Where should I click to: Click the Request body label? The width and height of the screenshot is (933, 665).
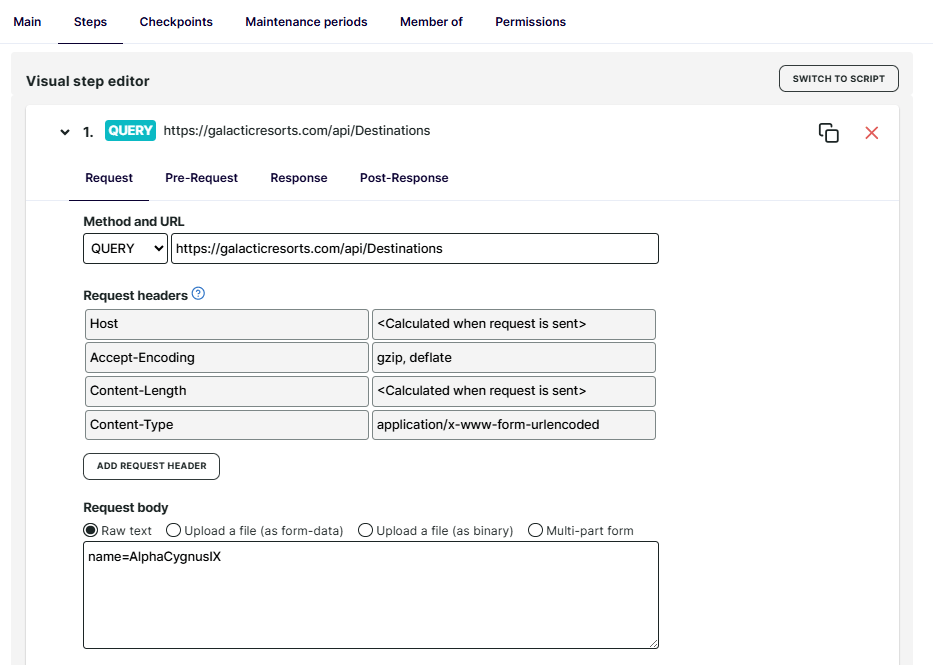click(126, 507)
